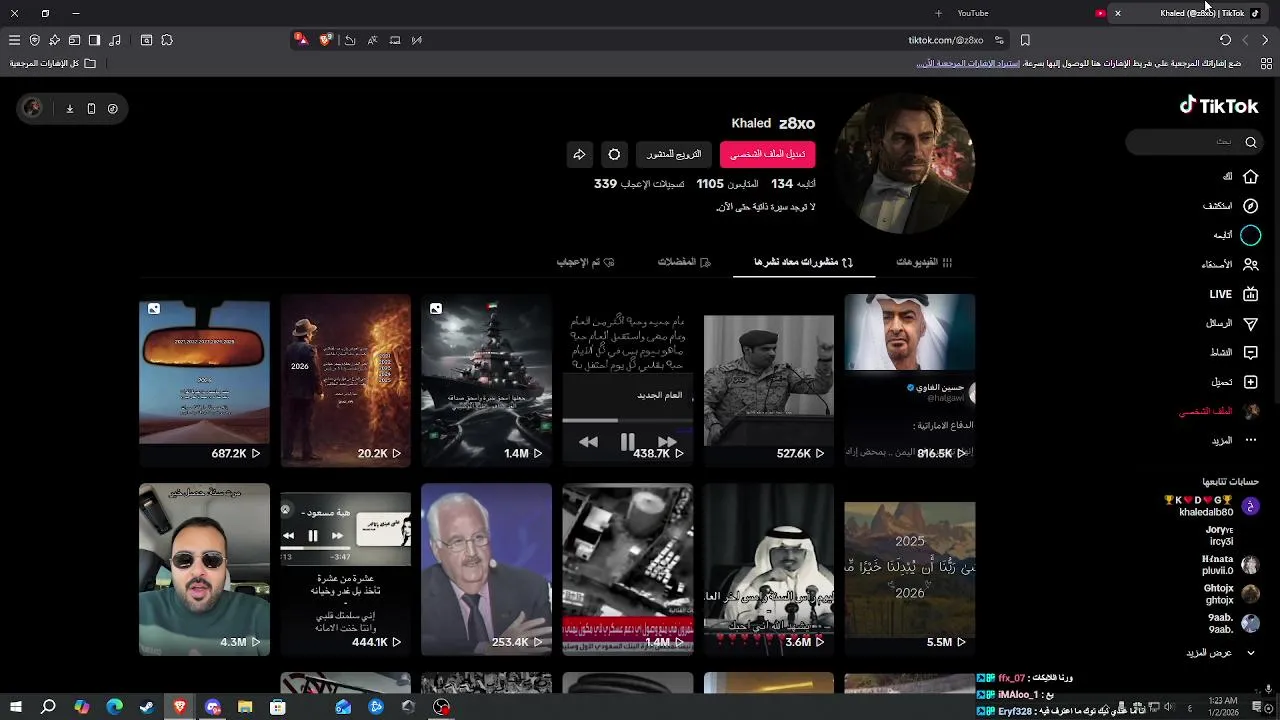The image size is (1280, 720).
Task: Open the Brave main hamburger menu
Action: point(14,40)
